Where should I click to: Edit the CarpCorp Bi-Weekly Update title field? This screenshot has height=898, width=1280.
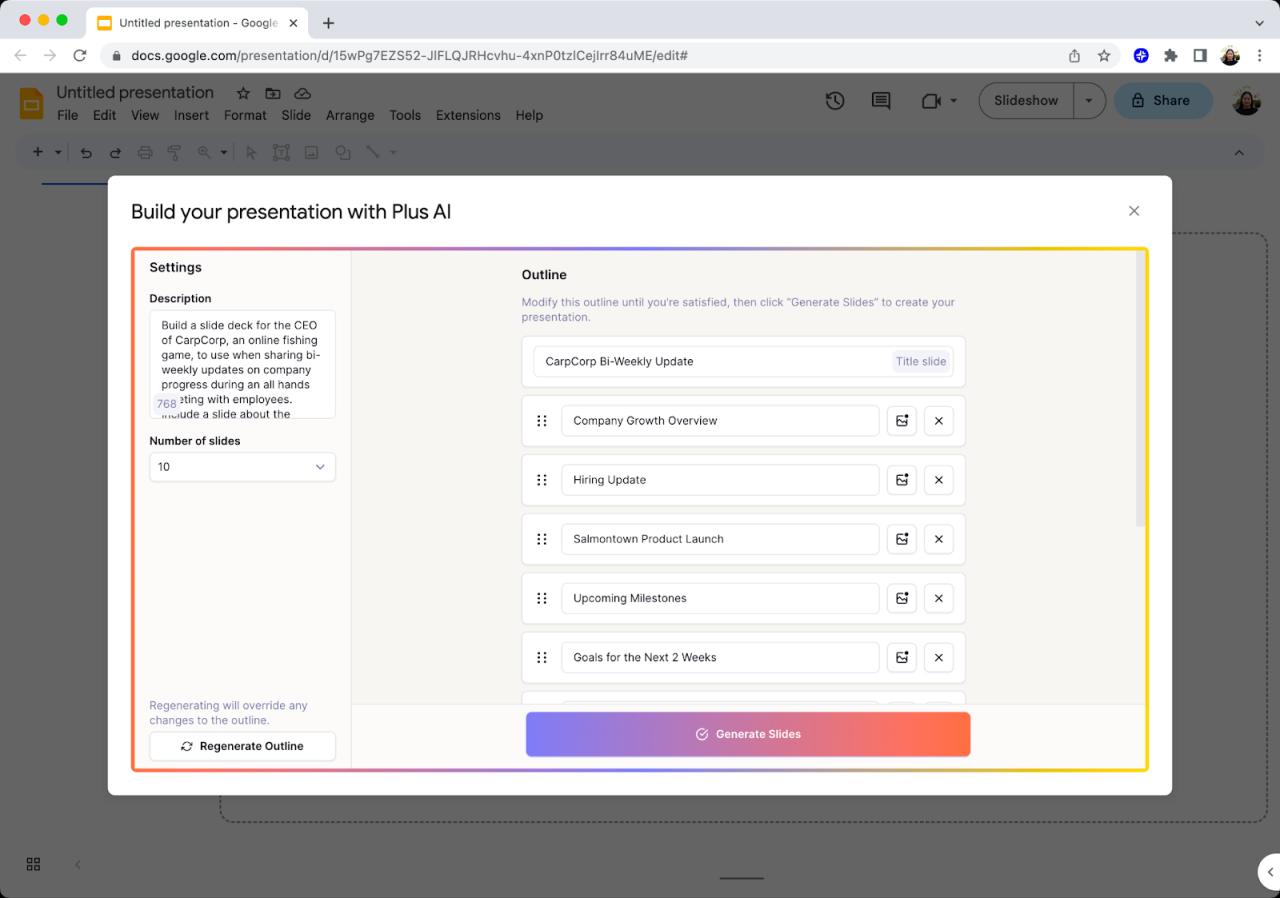700,361
